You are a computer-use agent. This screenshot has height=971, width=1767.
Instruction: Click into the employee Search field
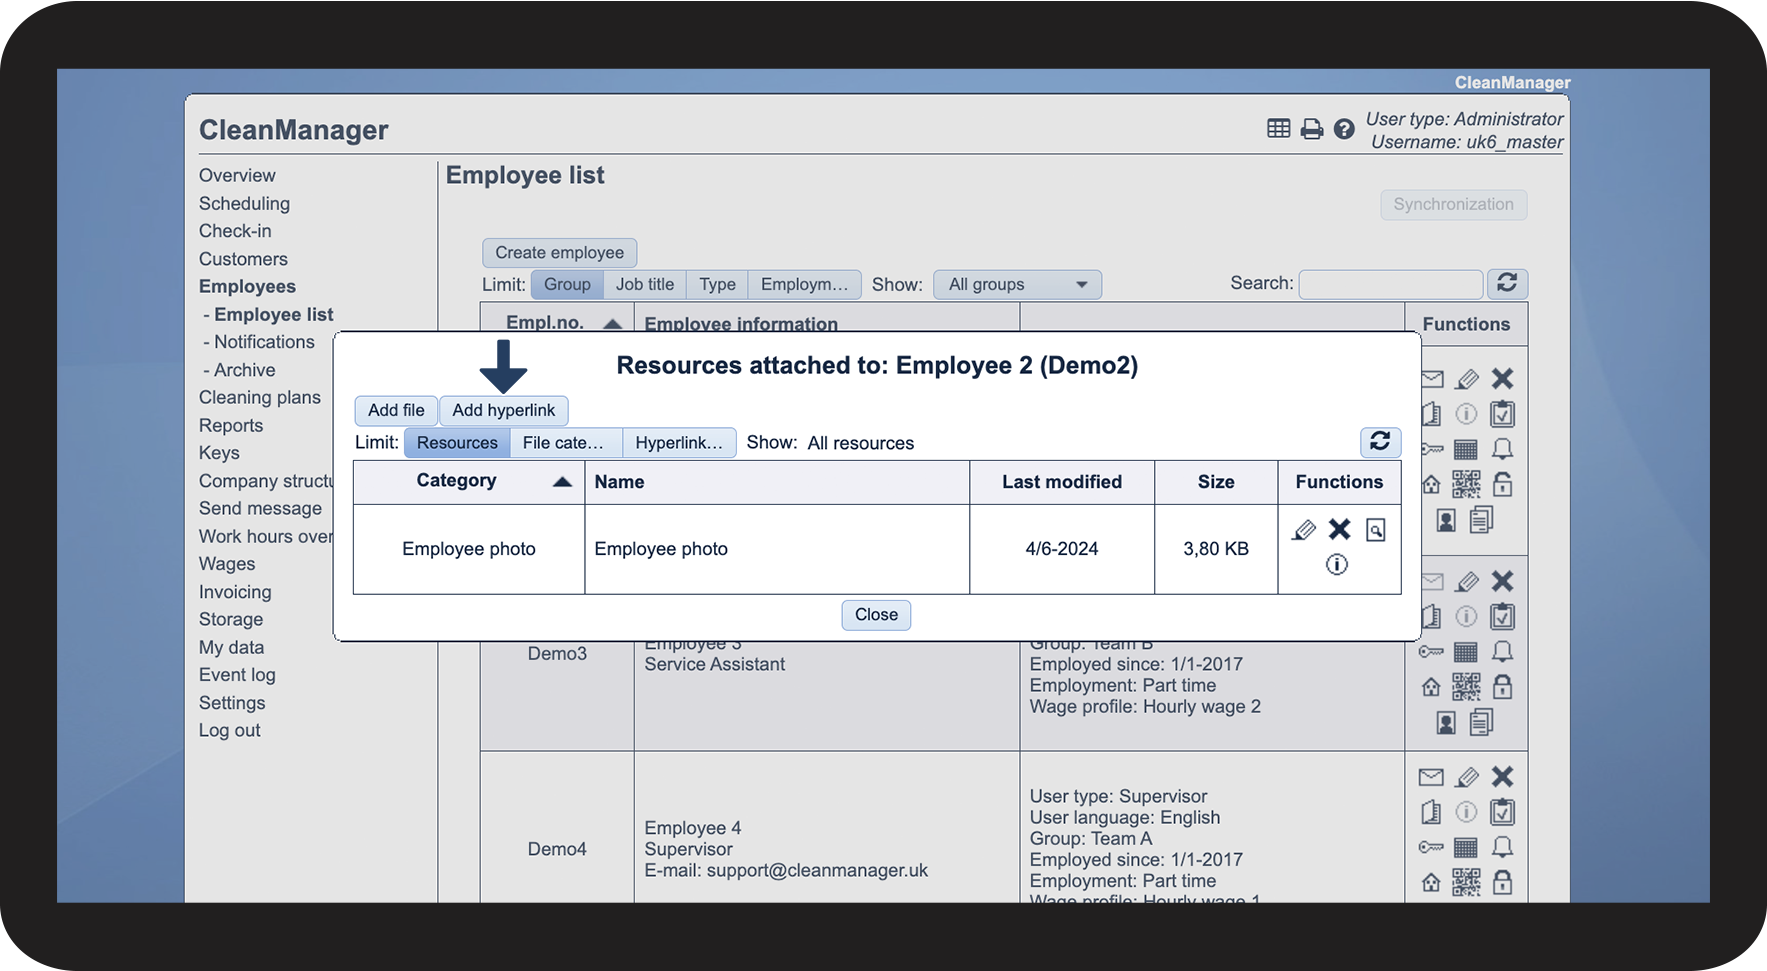(1390, 285)
